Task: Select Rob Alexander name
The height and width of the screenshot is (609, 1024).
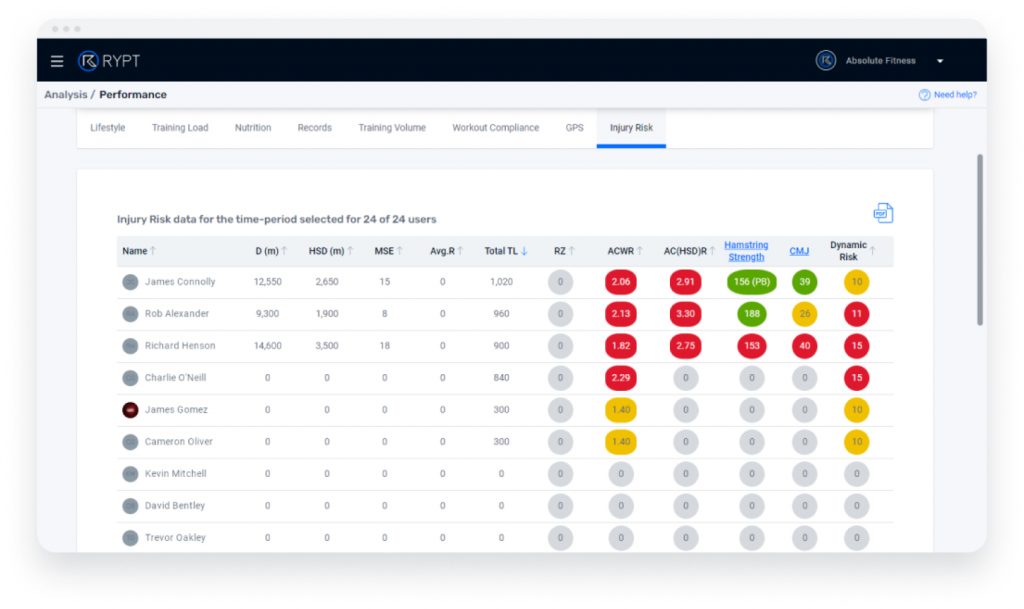Action: tap(177, 314)
